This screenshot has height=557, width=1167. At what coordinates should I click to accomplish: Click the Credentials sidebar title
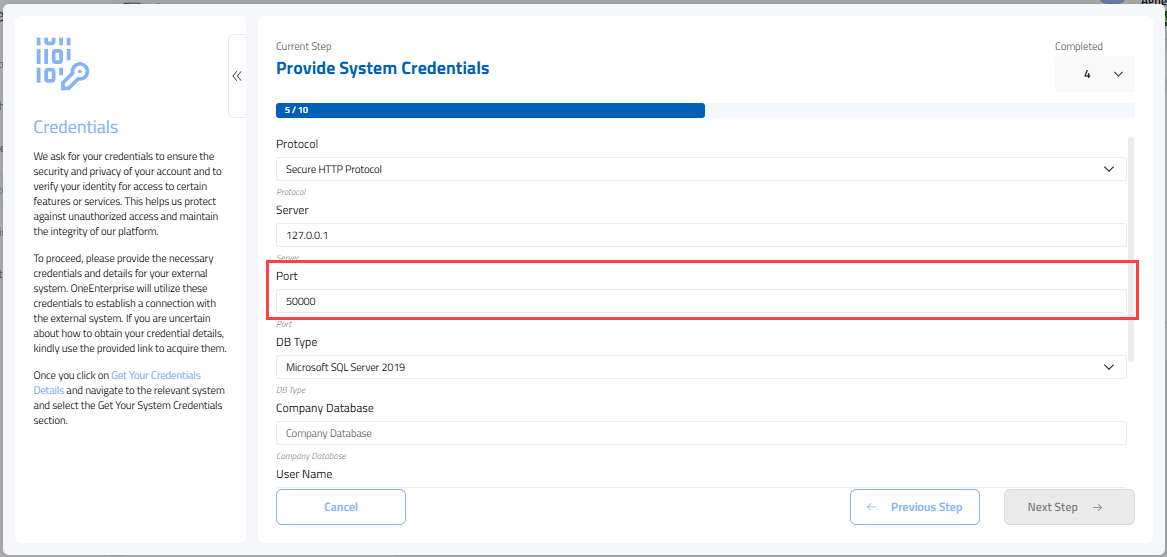pyautogui.click(x=76, y=127)
